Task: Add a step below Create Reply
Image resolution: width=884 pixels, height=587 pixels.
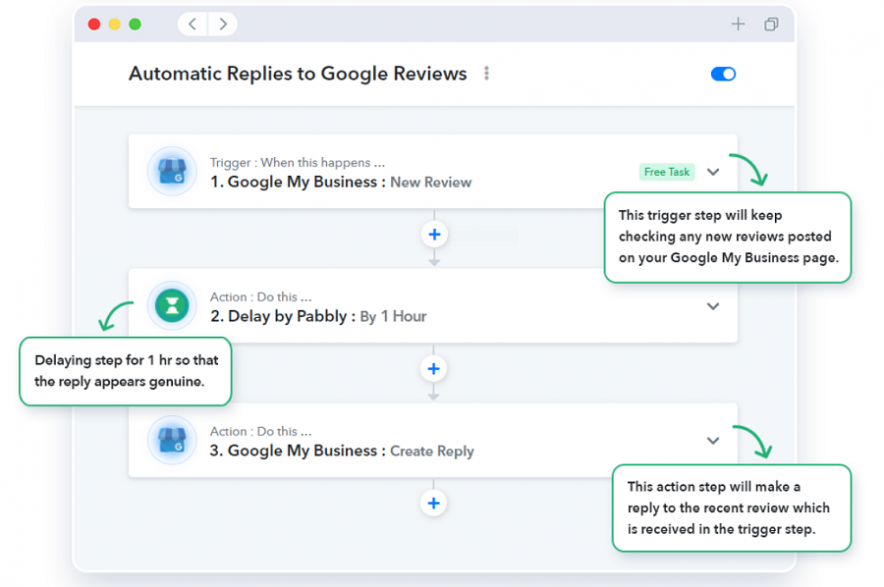Action: pos(433,503)
